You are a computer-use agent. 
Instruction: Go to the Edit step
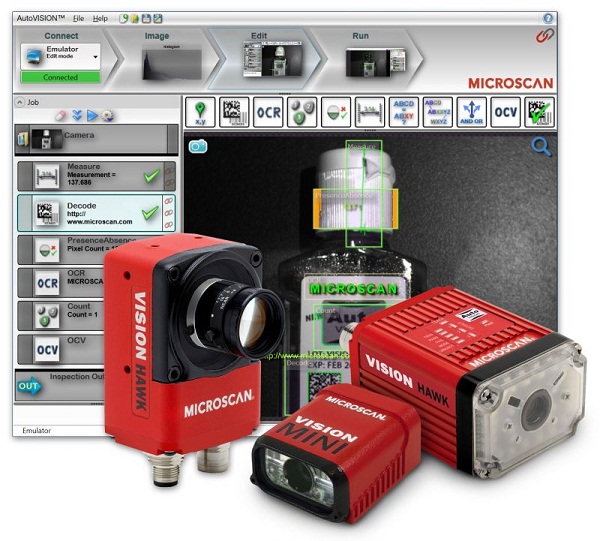[x=259, y=36]
